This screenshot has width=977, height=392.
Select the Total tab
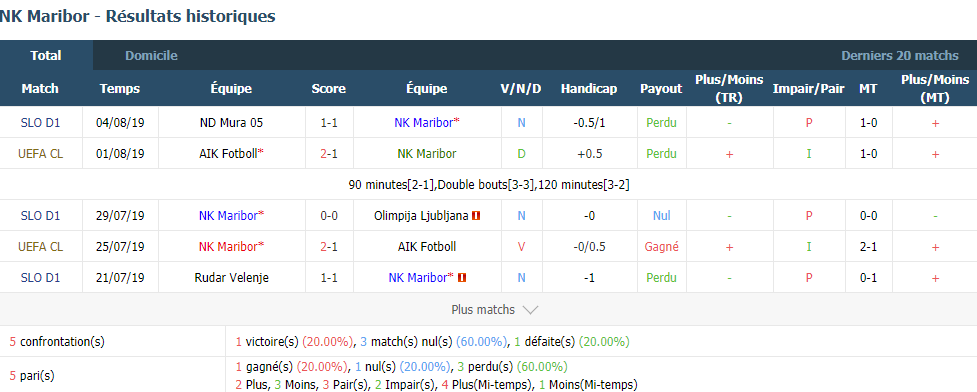point(46,55)
